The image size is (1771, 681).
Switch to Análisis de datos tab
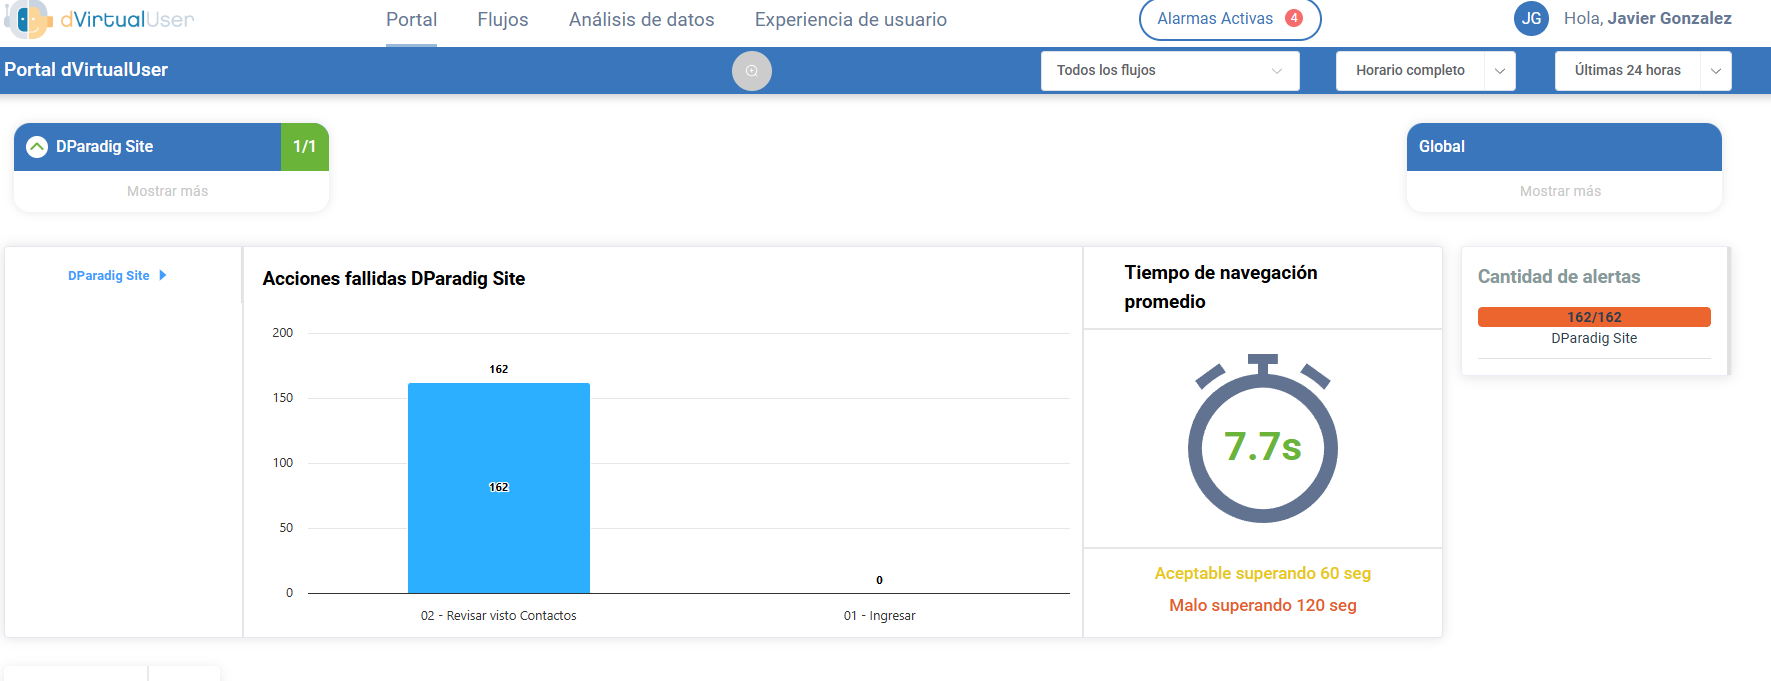click(x=641, y=20)
